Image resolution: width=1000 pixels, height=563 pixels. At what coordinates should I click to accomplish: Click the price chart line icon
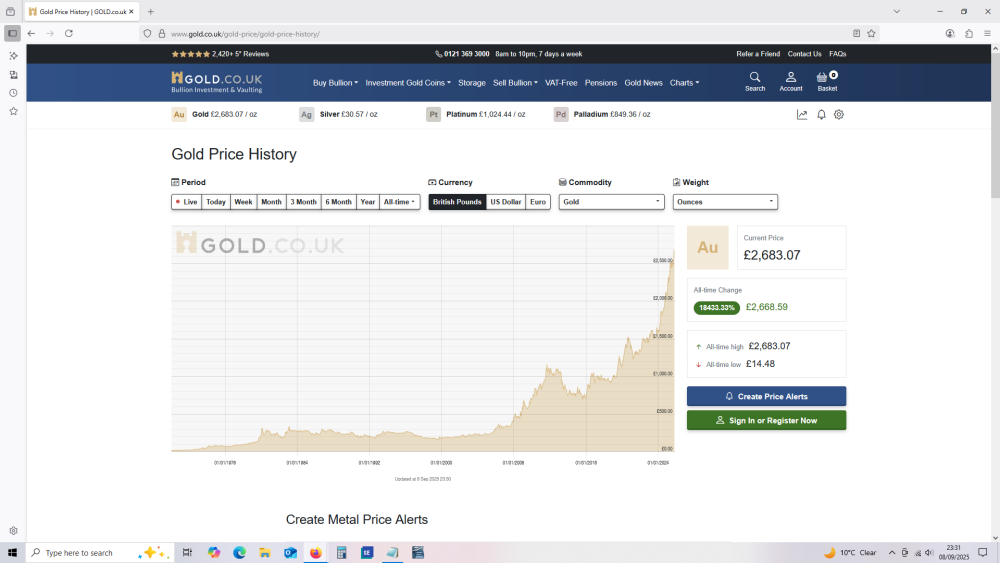click(802, 115)
